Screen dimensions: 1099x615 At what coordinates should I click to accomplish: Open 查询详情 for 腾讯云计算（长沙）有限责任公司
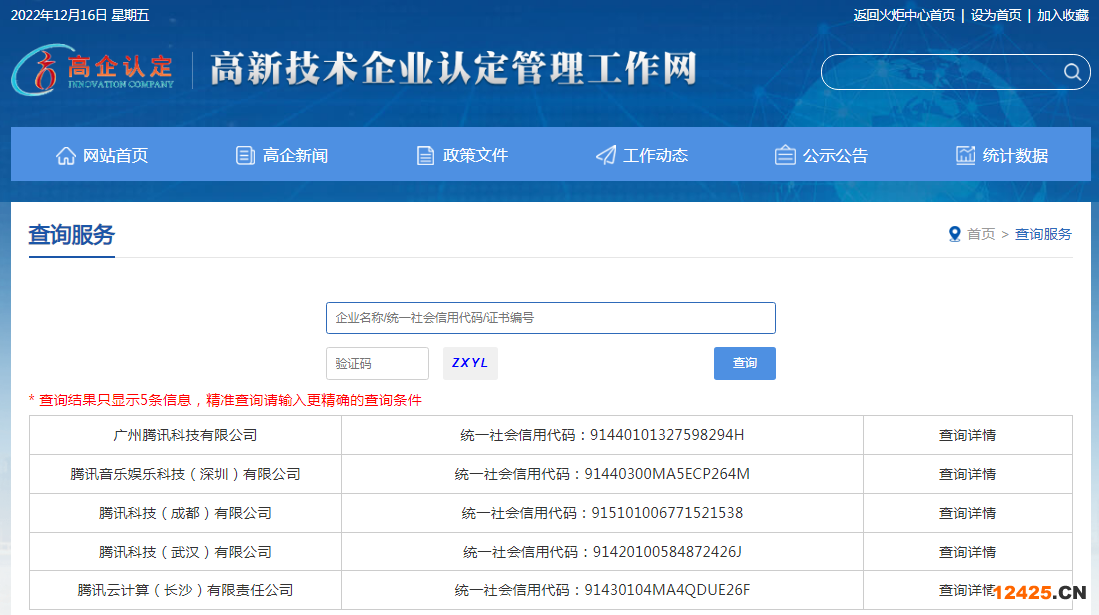967,590
